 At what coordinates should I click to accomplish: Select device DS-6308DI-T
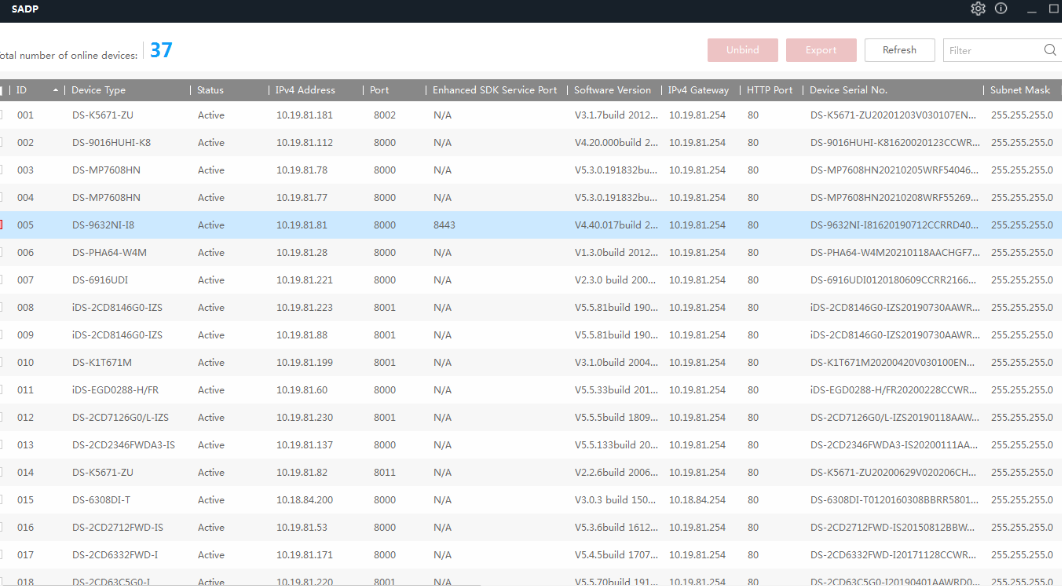[x=101, y=500]
